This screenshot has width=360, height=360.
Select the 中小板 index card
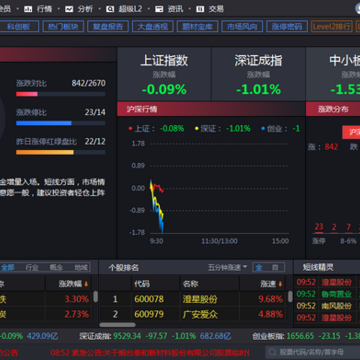click(333, 74)
